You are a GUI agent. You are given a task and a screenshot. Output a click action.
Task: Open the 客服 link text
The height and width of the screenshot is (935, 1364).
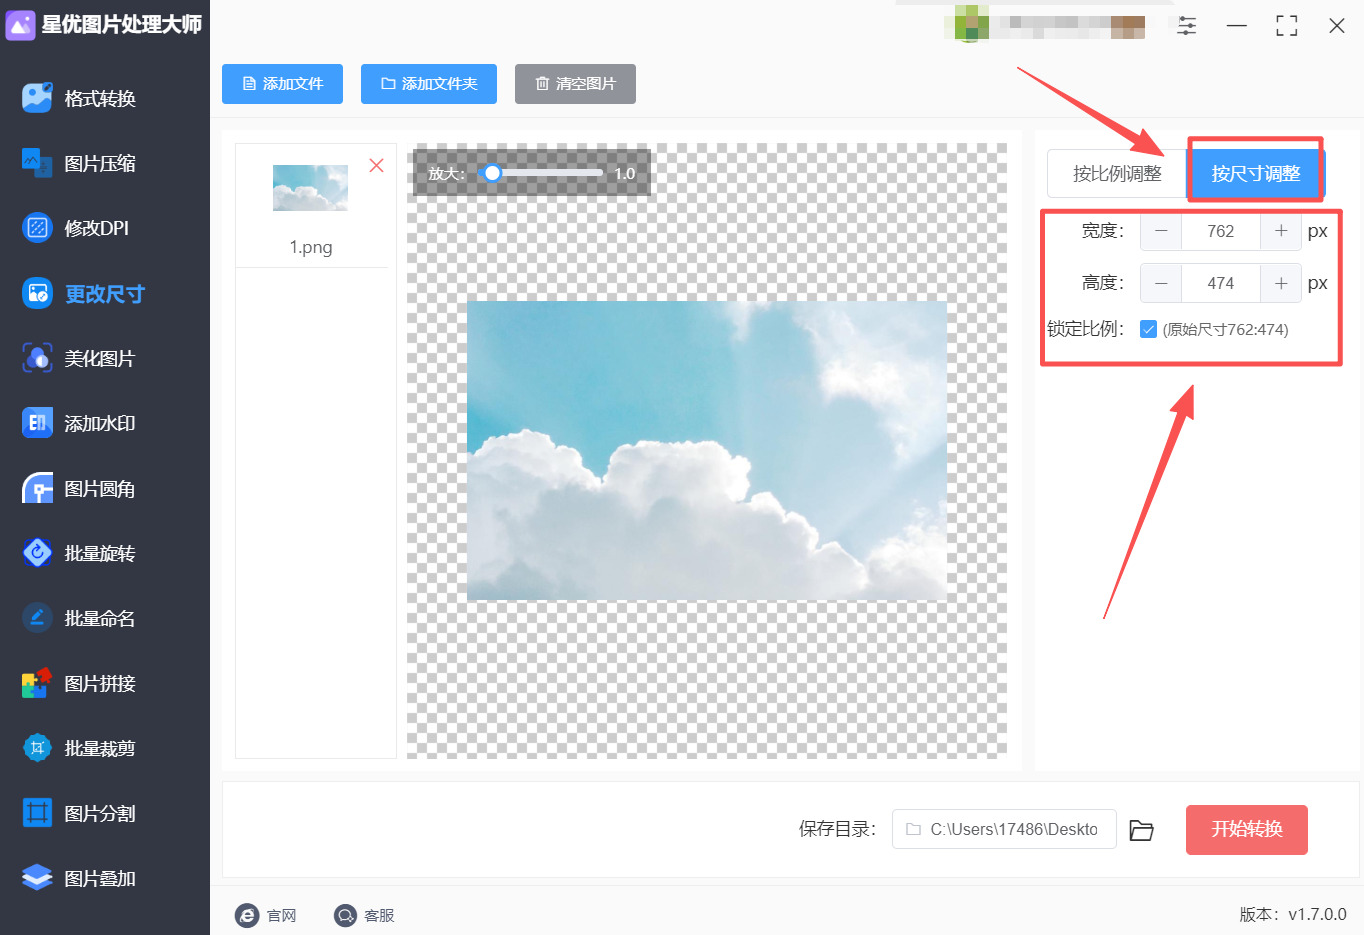(x=379, y=915)
